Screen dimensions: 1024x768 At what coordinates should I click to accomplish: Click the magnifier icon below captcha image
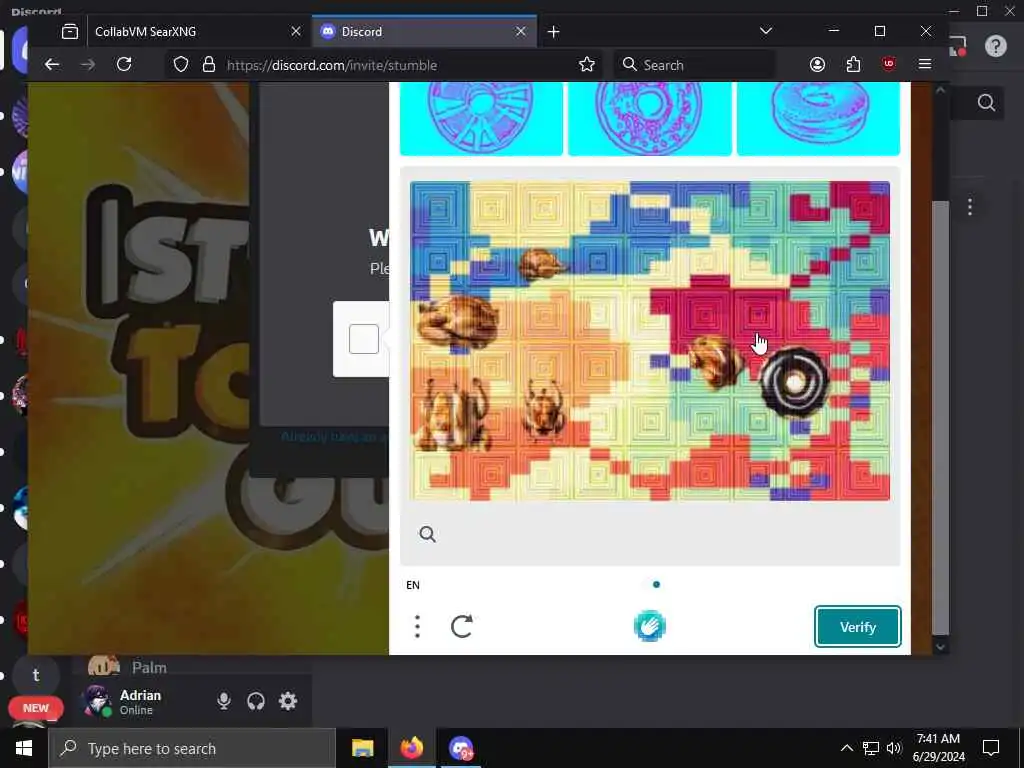coord(427,534)
